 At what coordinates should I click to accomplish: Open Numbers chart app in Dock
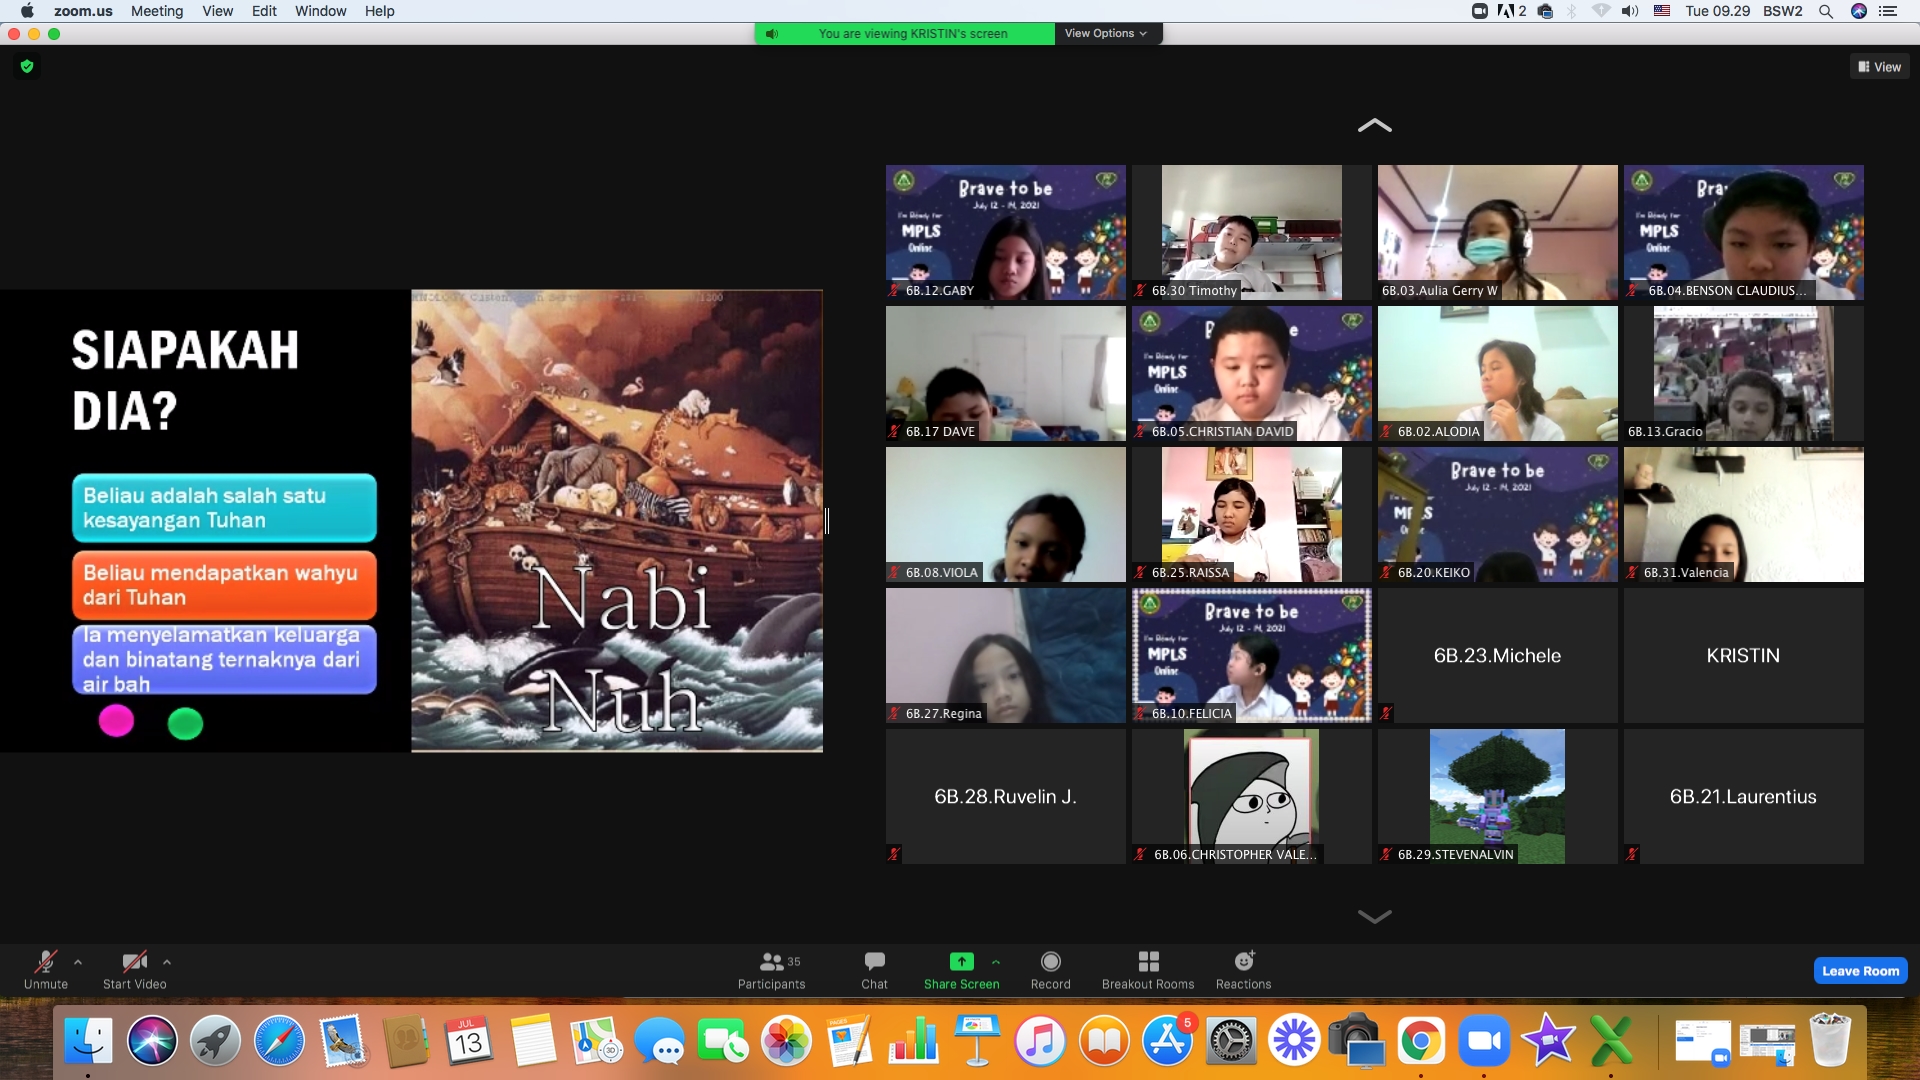tap(914, 1042)
